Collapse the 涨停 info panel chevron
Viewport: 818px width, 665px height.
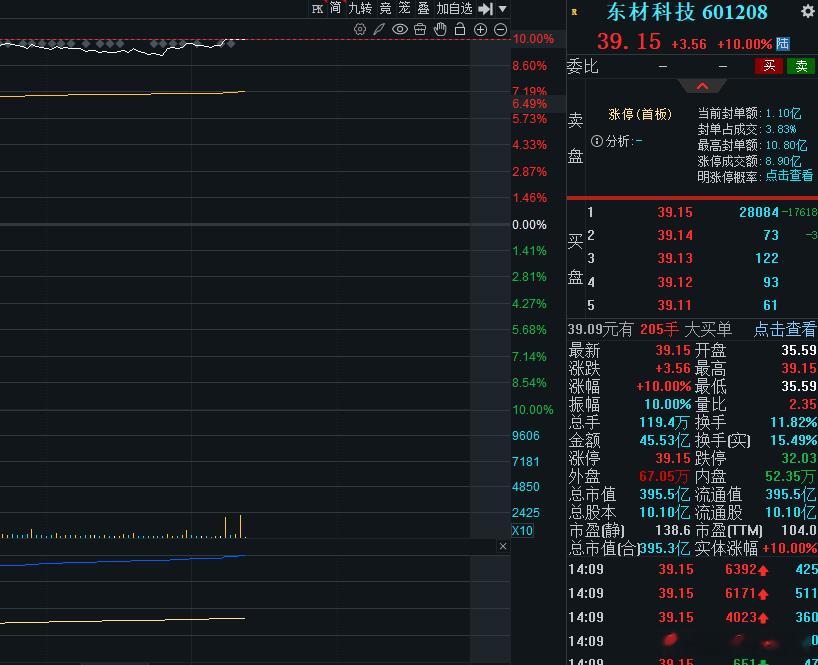[700, 85]
